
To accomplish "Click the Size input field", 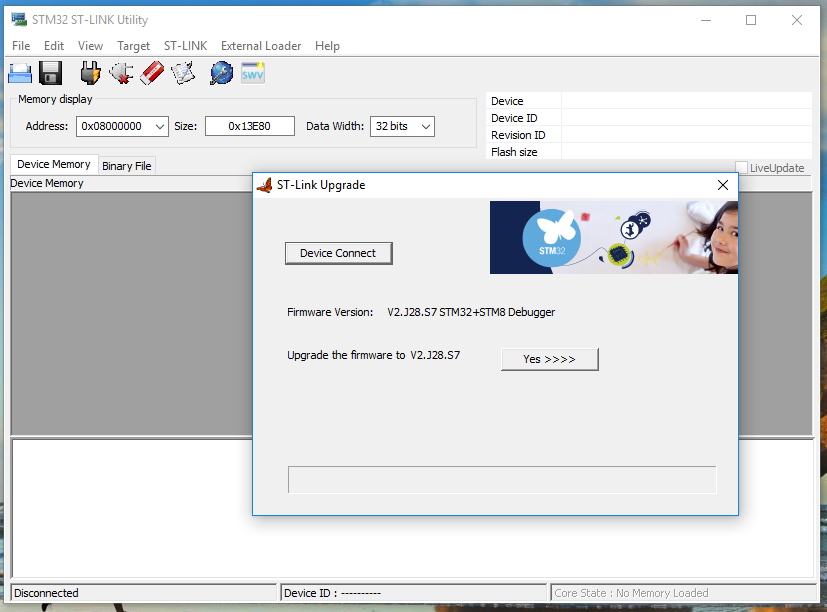I will coord(250,126).
